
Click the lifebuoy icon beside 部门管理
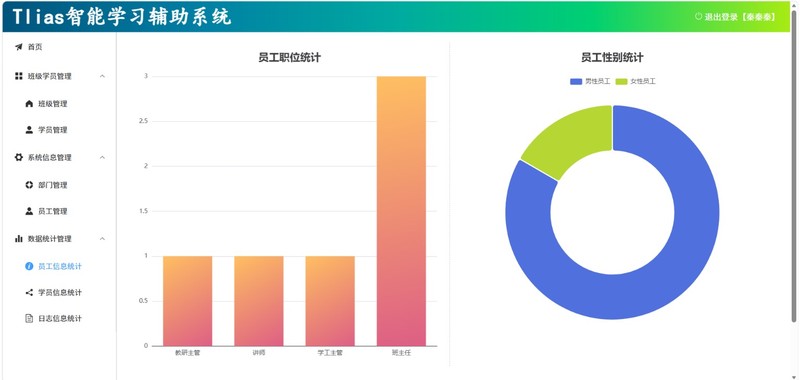pos(29,185)
